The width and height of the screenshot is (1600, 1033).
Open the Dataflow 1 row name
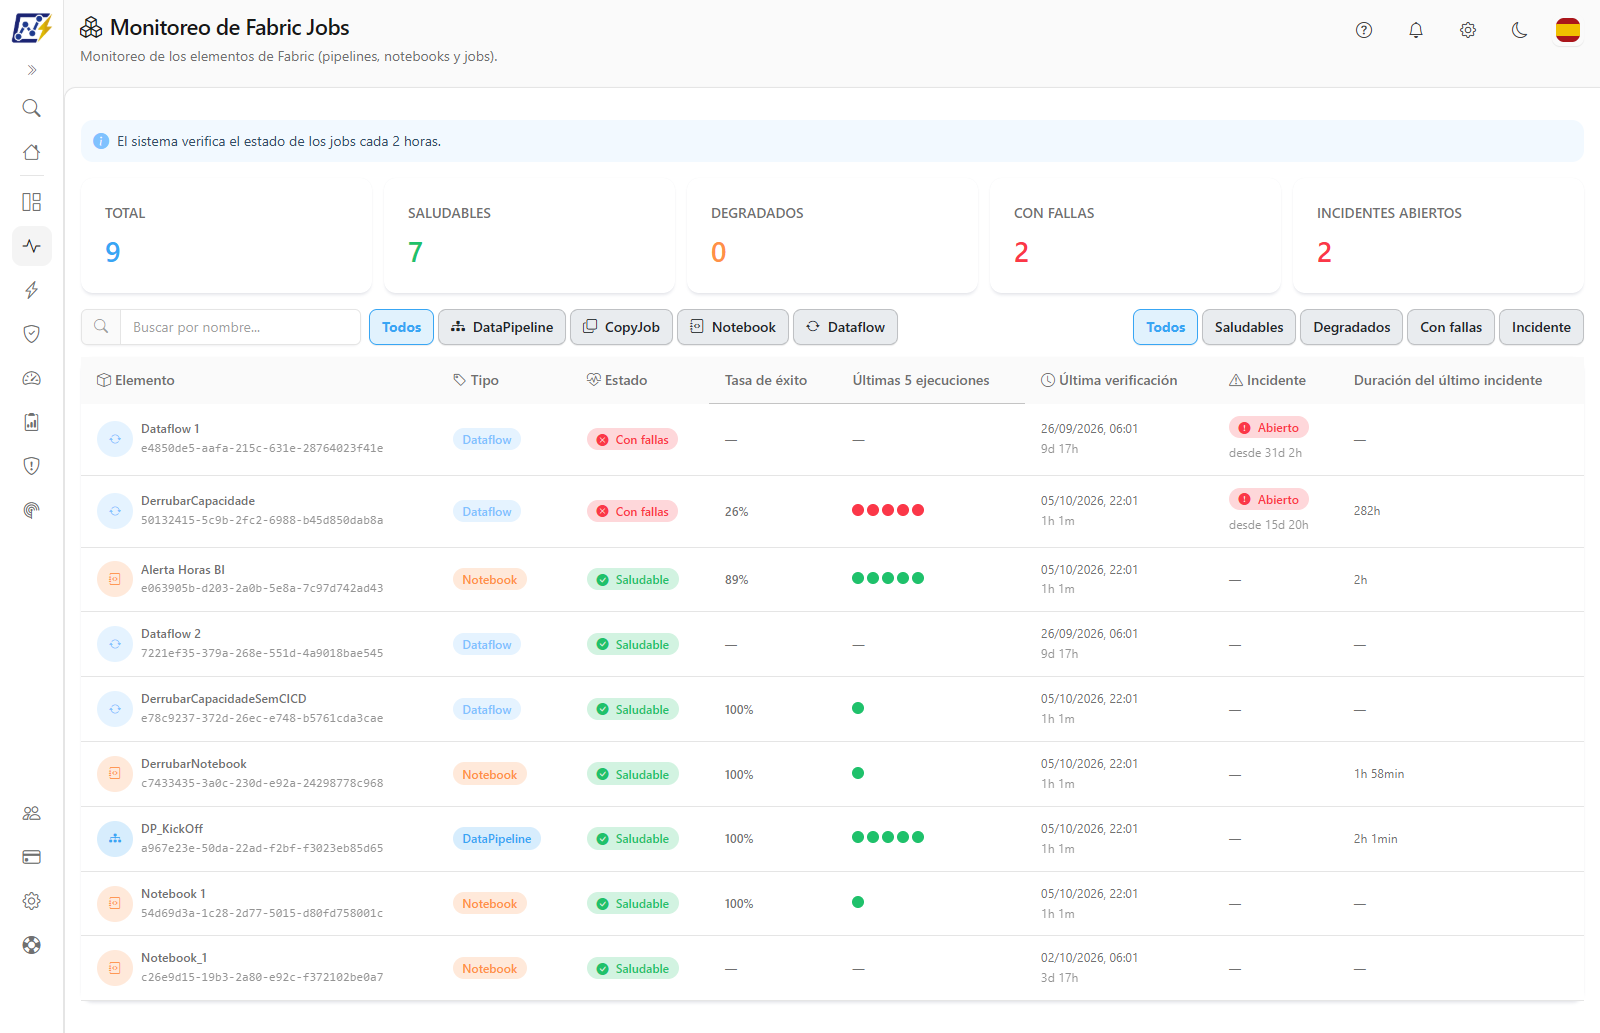pos(170,429)
